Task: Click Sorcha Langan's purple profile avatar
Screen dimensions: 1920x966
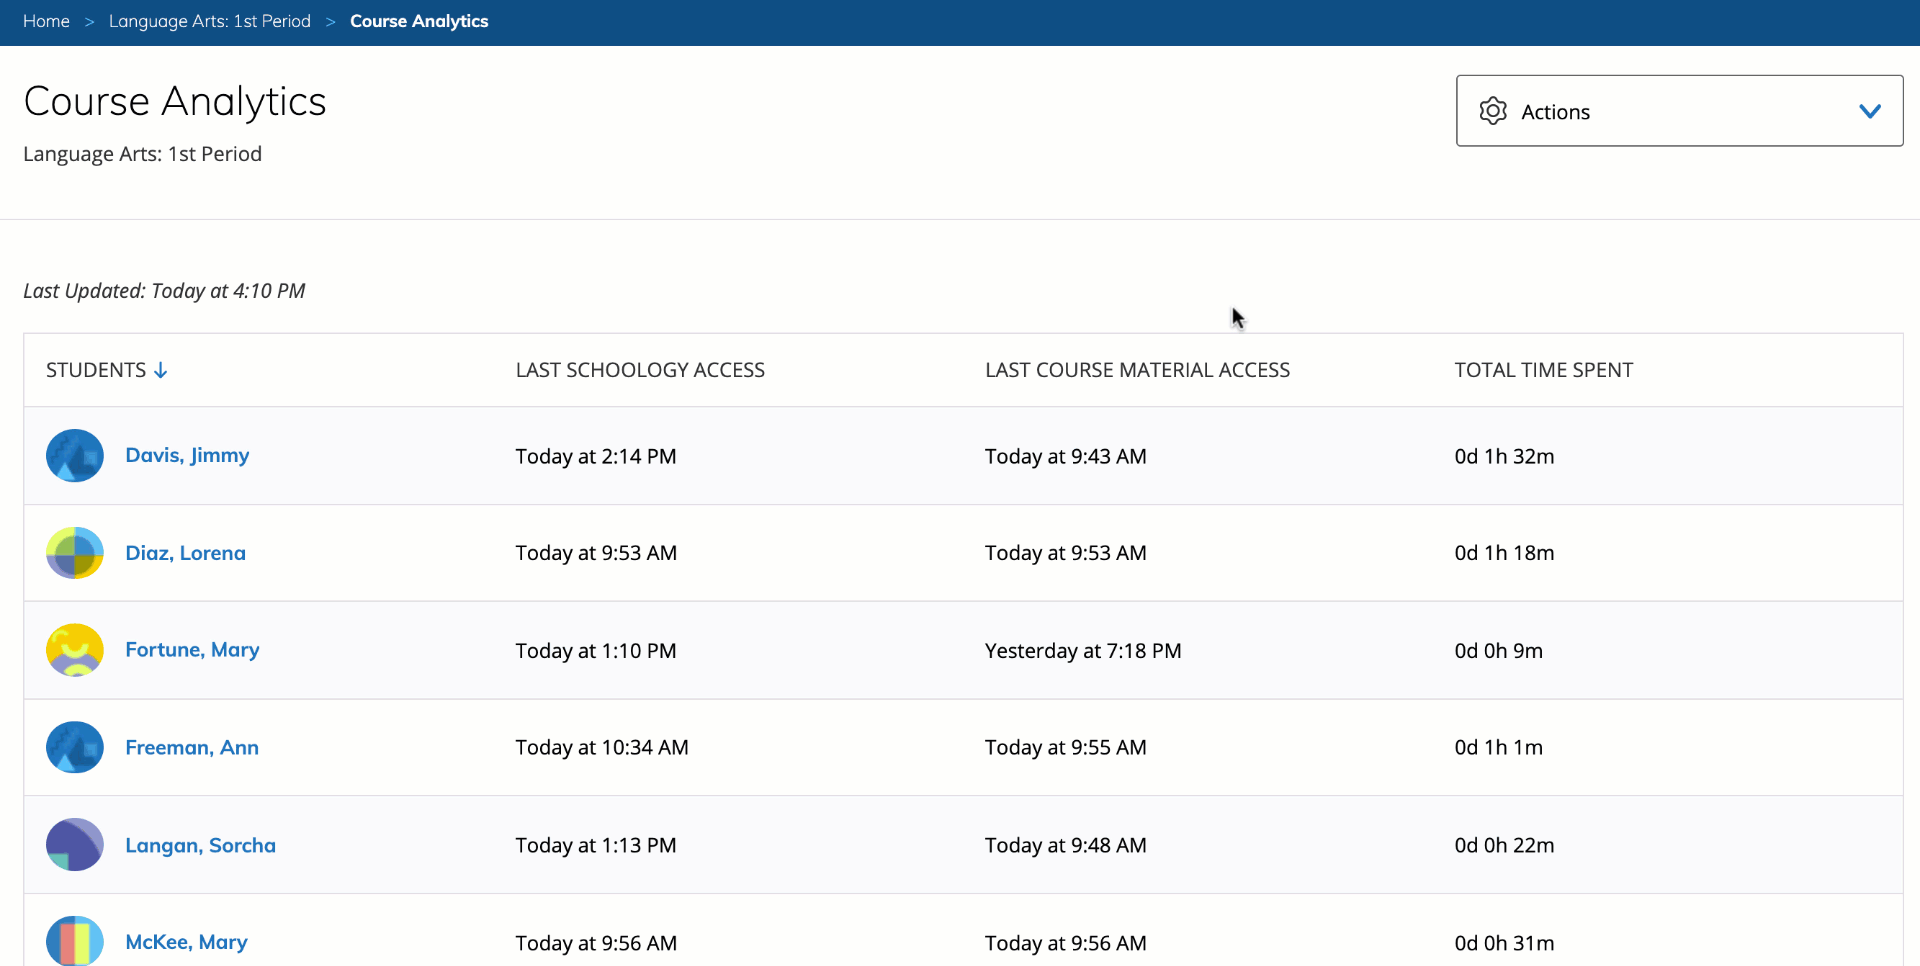Action: point(75,845)
